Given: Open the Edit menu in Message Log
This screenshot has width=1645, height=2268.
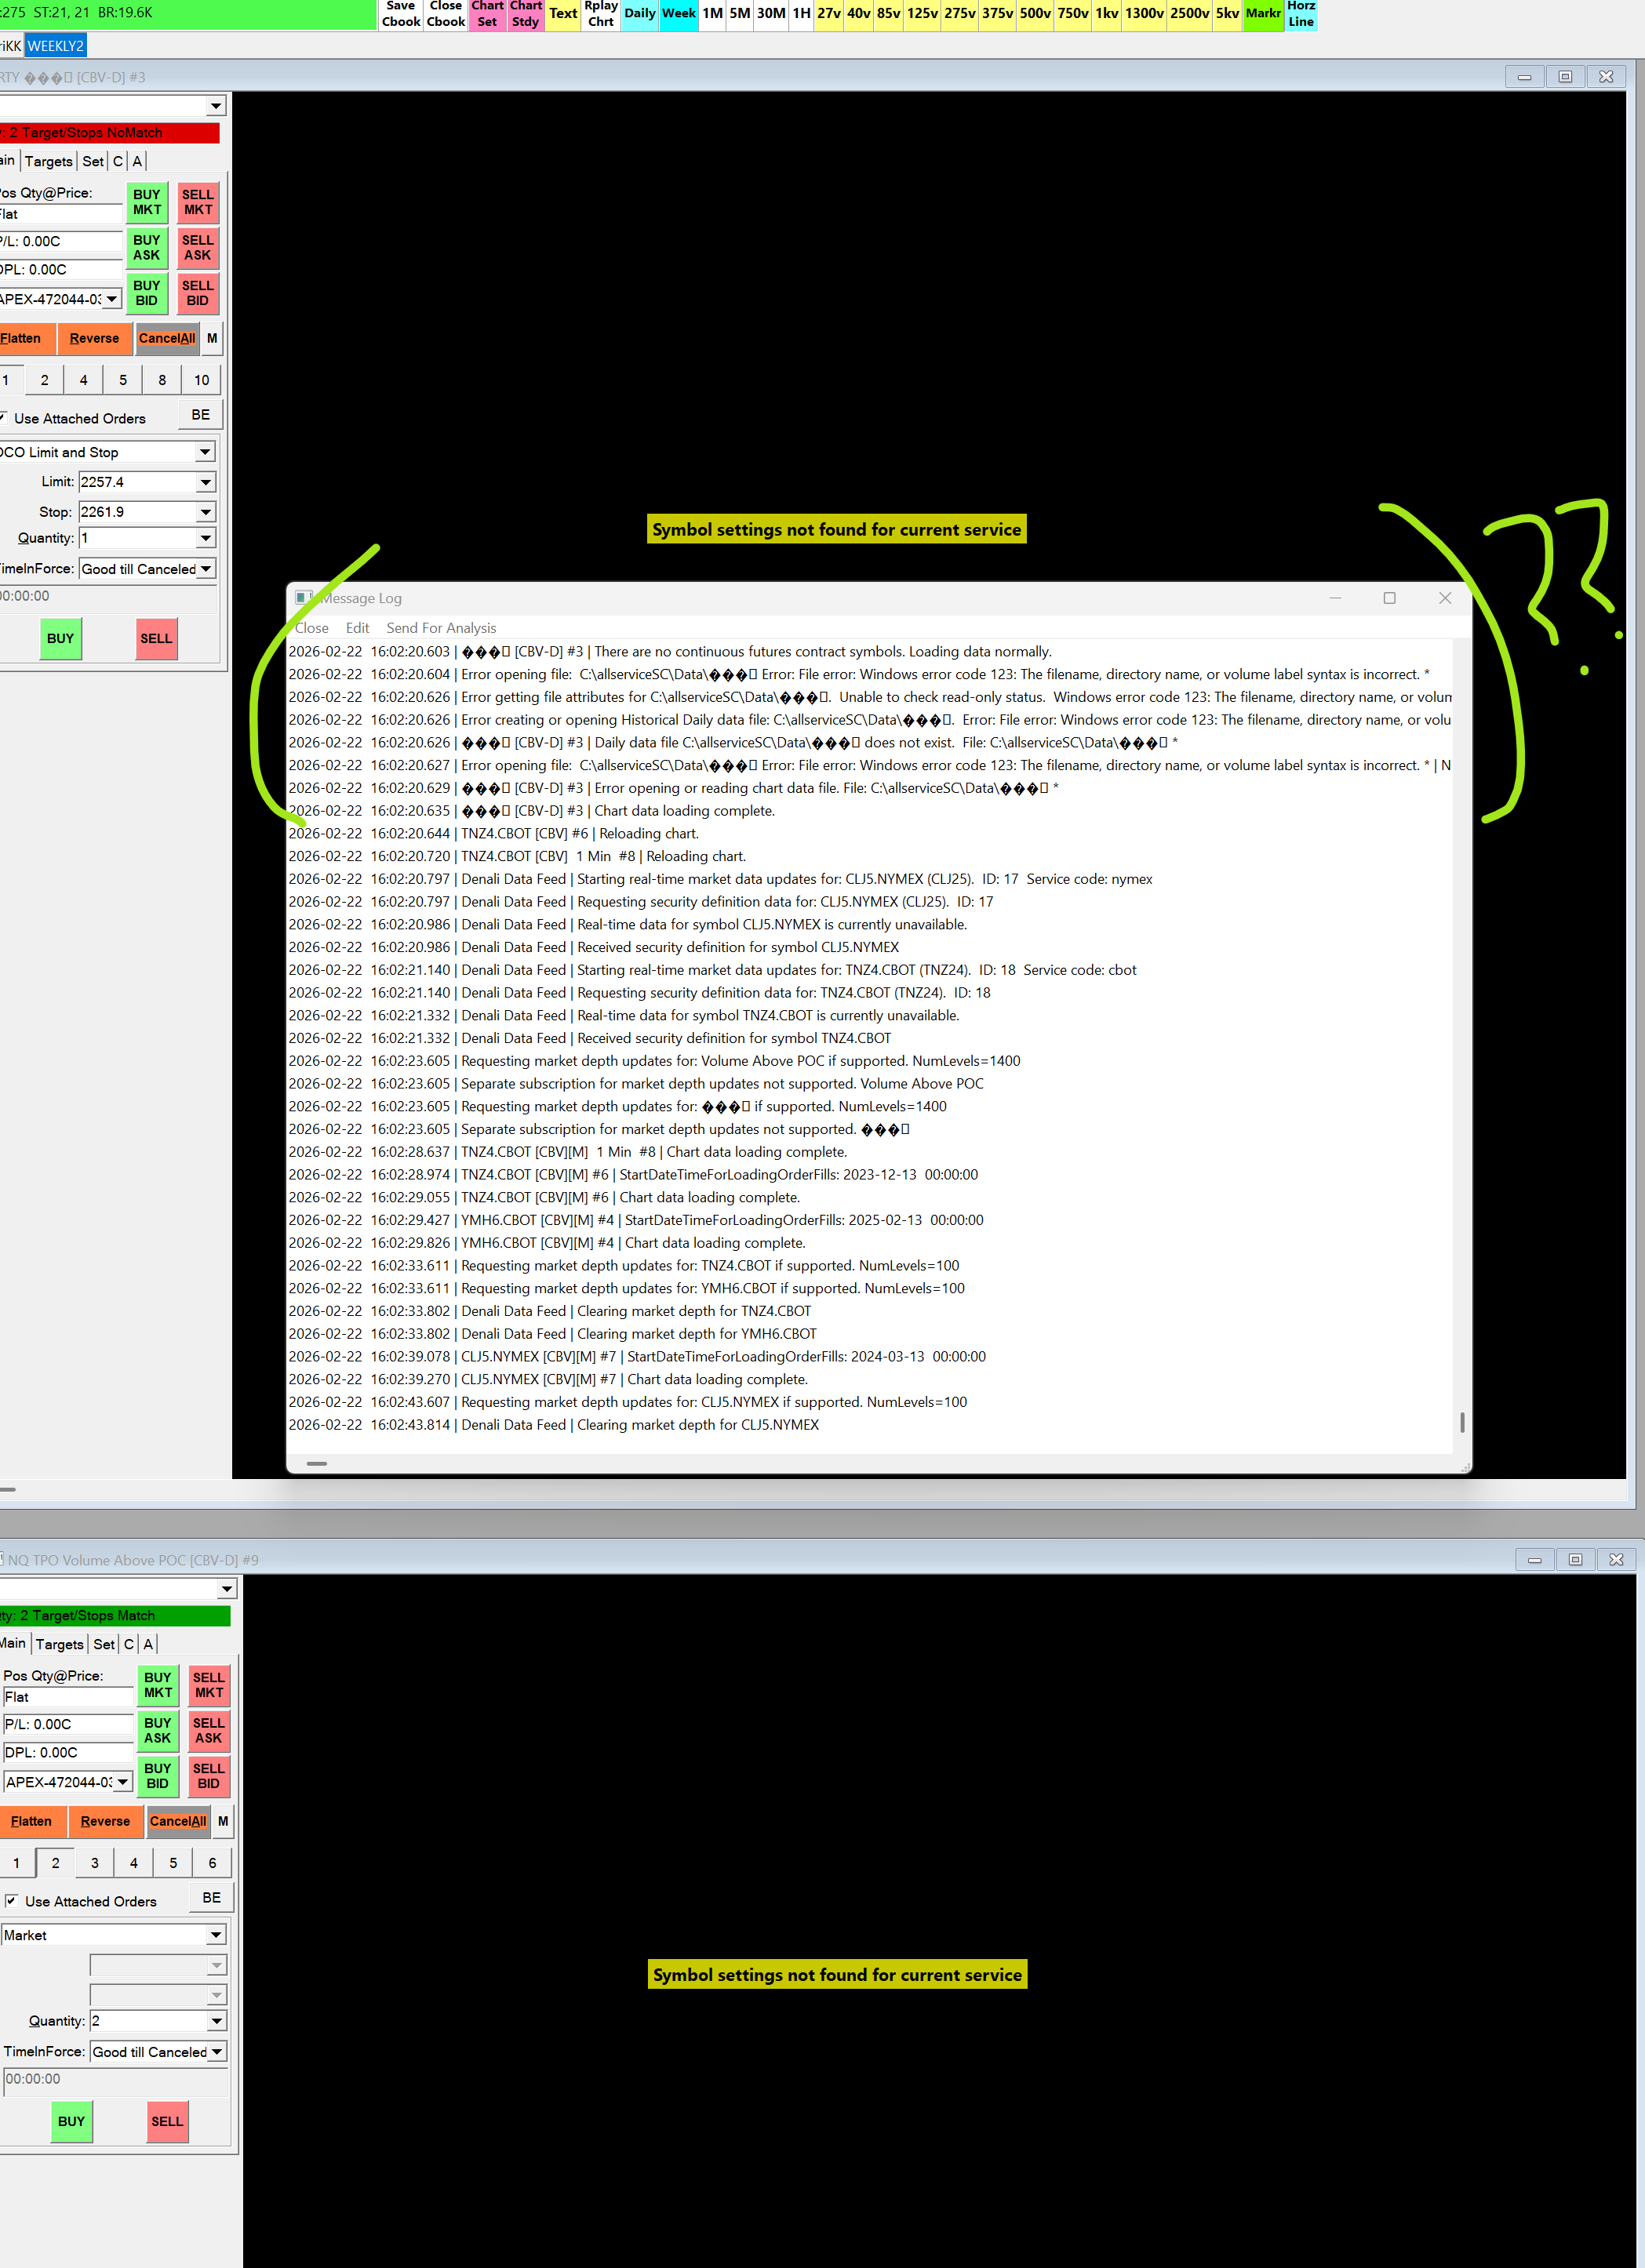Looking at the screenshot, I should (x=357, y=628).
